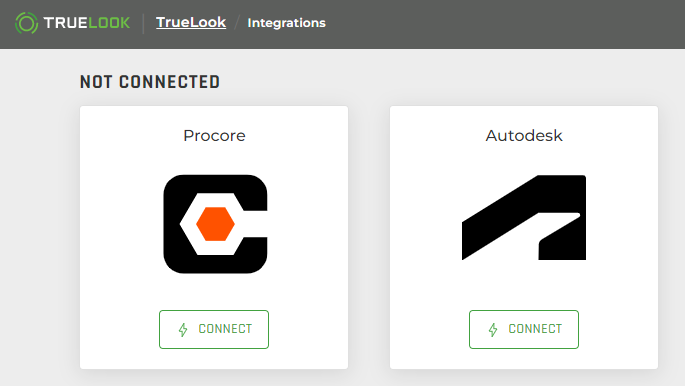This screenshot has width=685, height=386.
Task: Click the gray gap between the two cards
Action: click(369, 238)
